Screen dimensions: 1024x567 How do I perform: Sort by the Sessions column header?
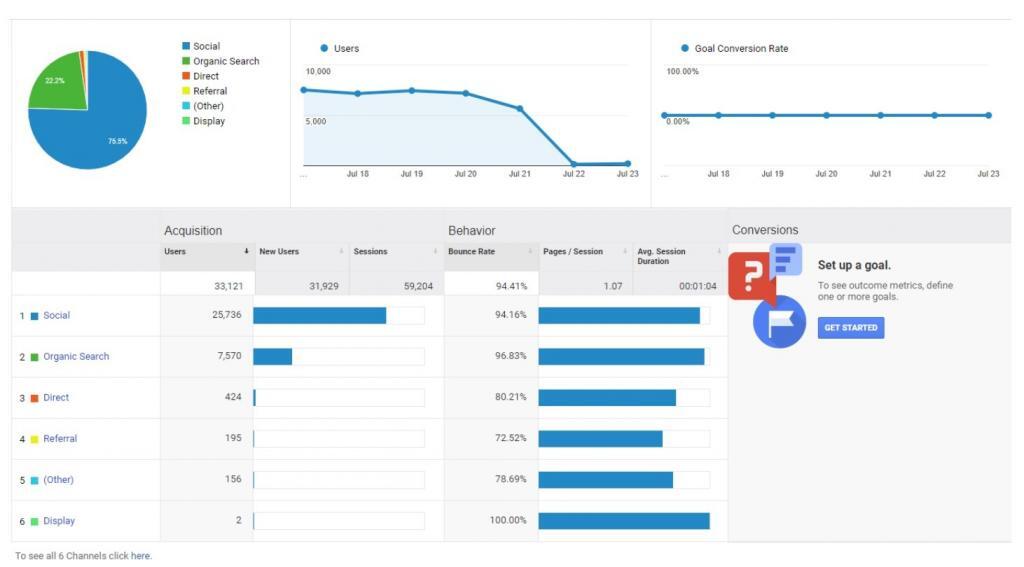pyautogui.click(x=370, y=252)
